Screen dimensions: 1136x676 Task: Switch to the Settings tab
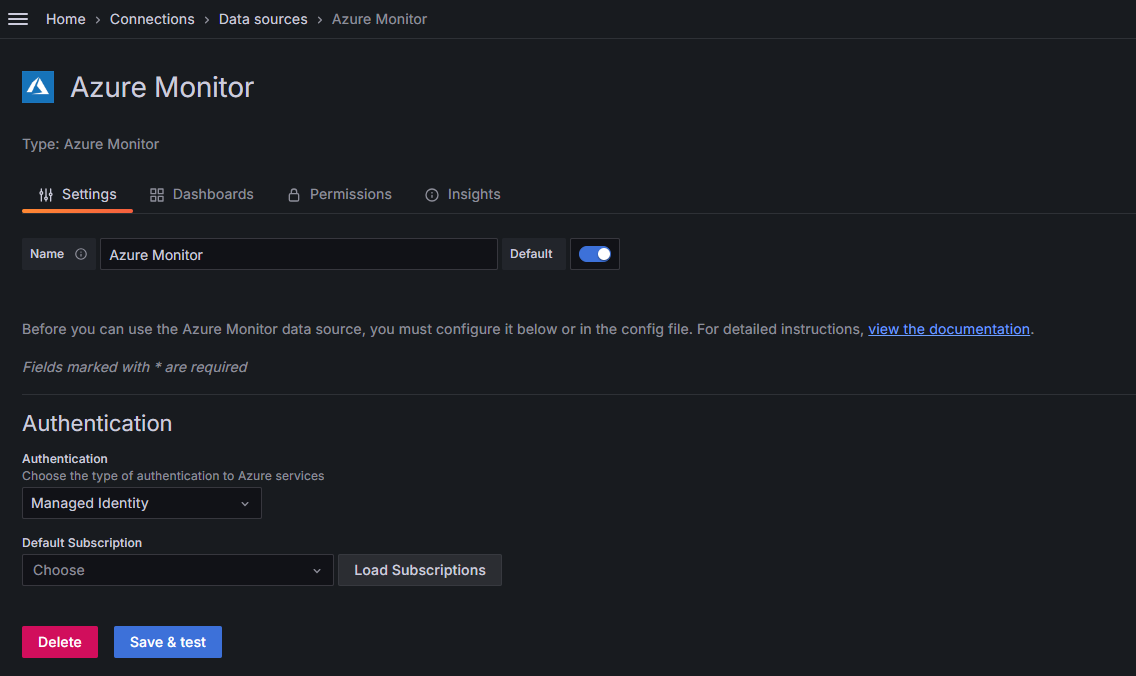(x=78, y=194)
